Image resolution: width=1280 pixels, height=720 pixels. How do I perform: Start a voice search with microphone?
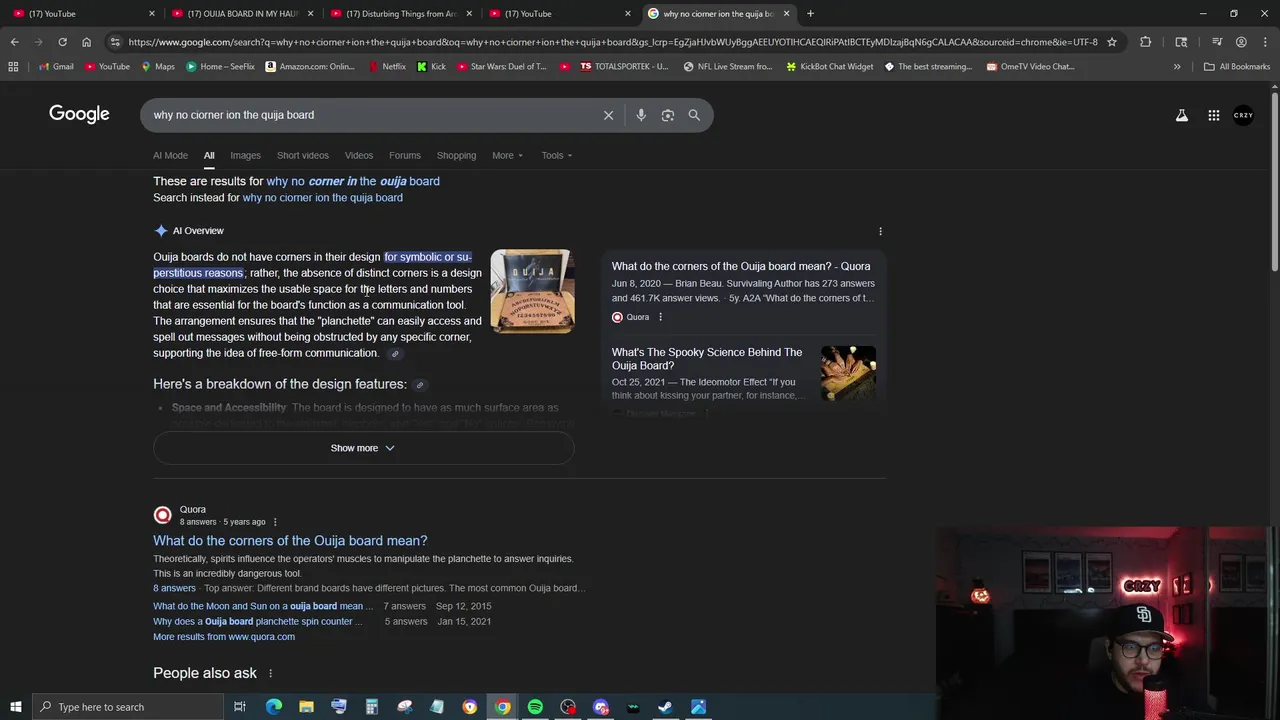(x=641, y=115)
